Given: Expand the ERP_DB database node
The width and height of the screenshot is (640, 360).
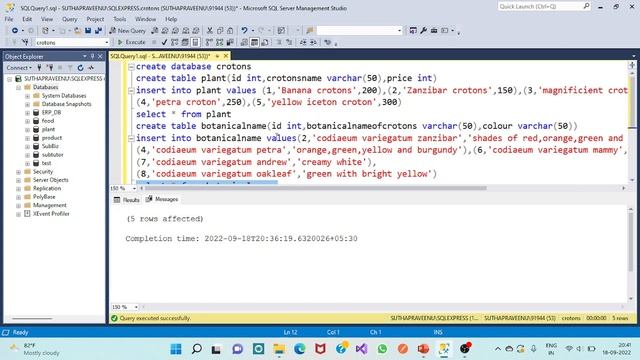Looking at the screenshot, I should point(27,113).
